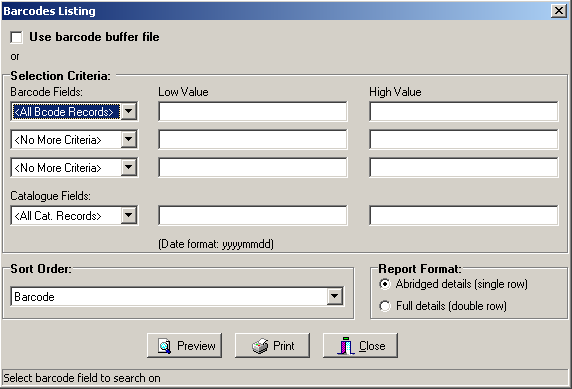This screenshot has height=389, width=572.
Task: Click the door icon on Close
Action: (x=346, y=346)
